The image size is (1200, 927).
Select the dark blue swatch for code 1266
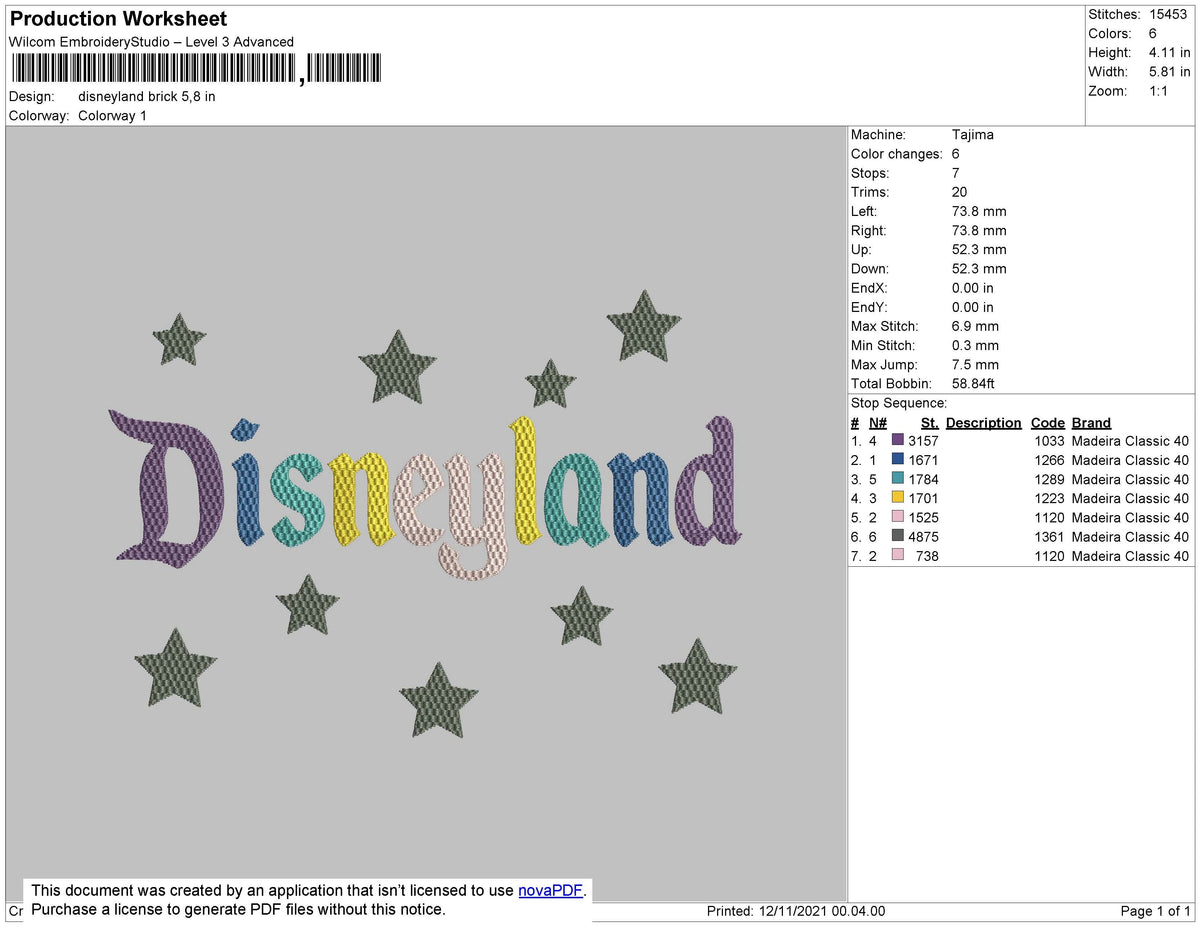898,460
